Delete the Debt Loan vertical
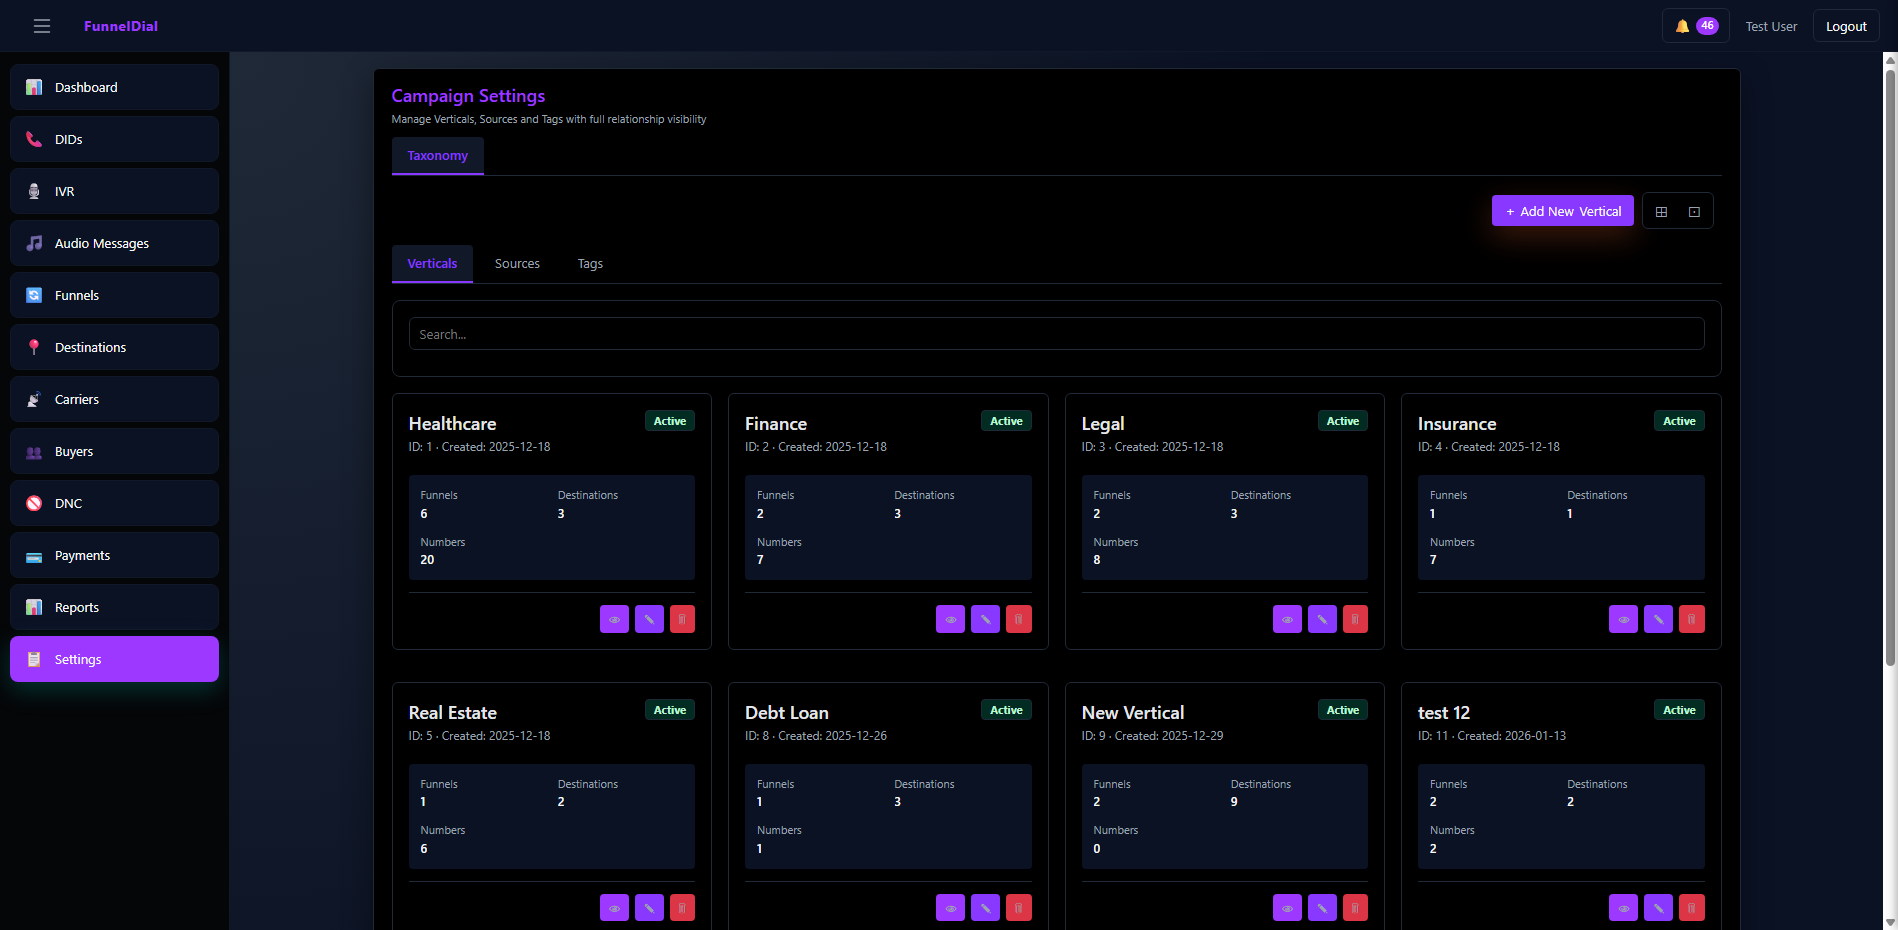 1018,908
